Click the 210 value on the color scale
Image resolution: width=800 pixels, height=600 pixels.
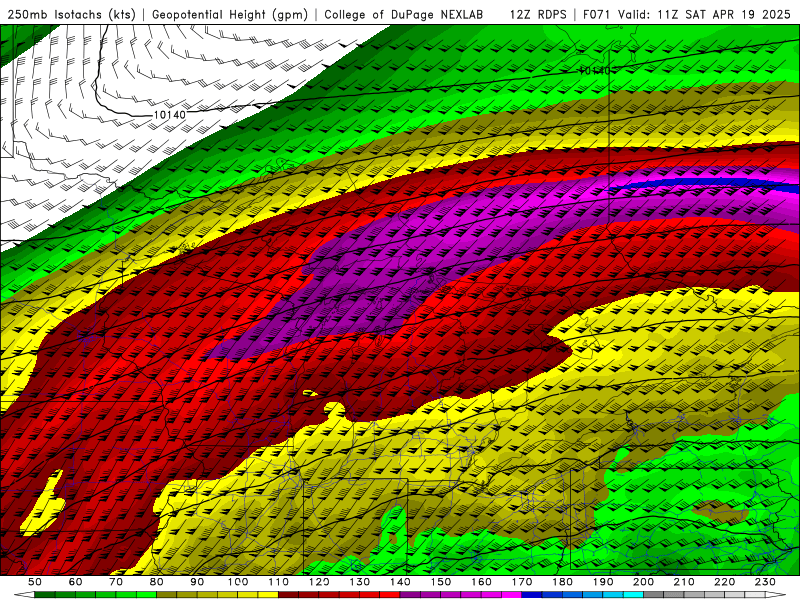coord(684,582)
